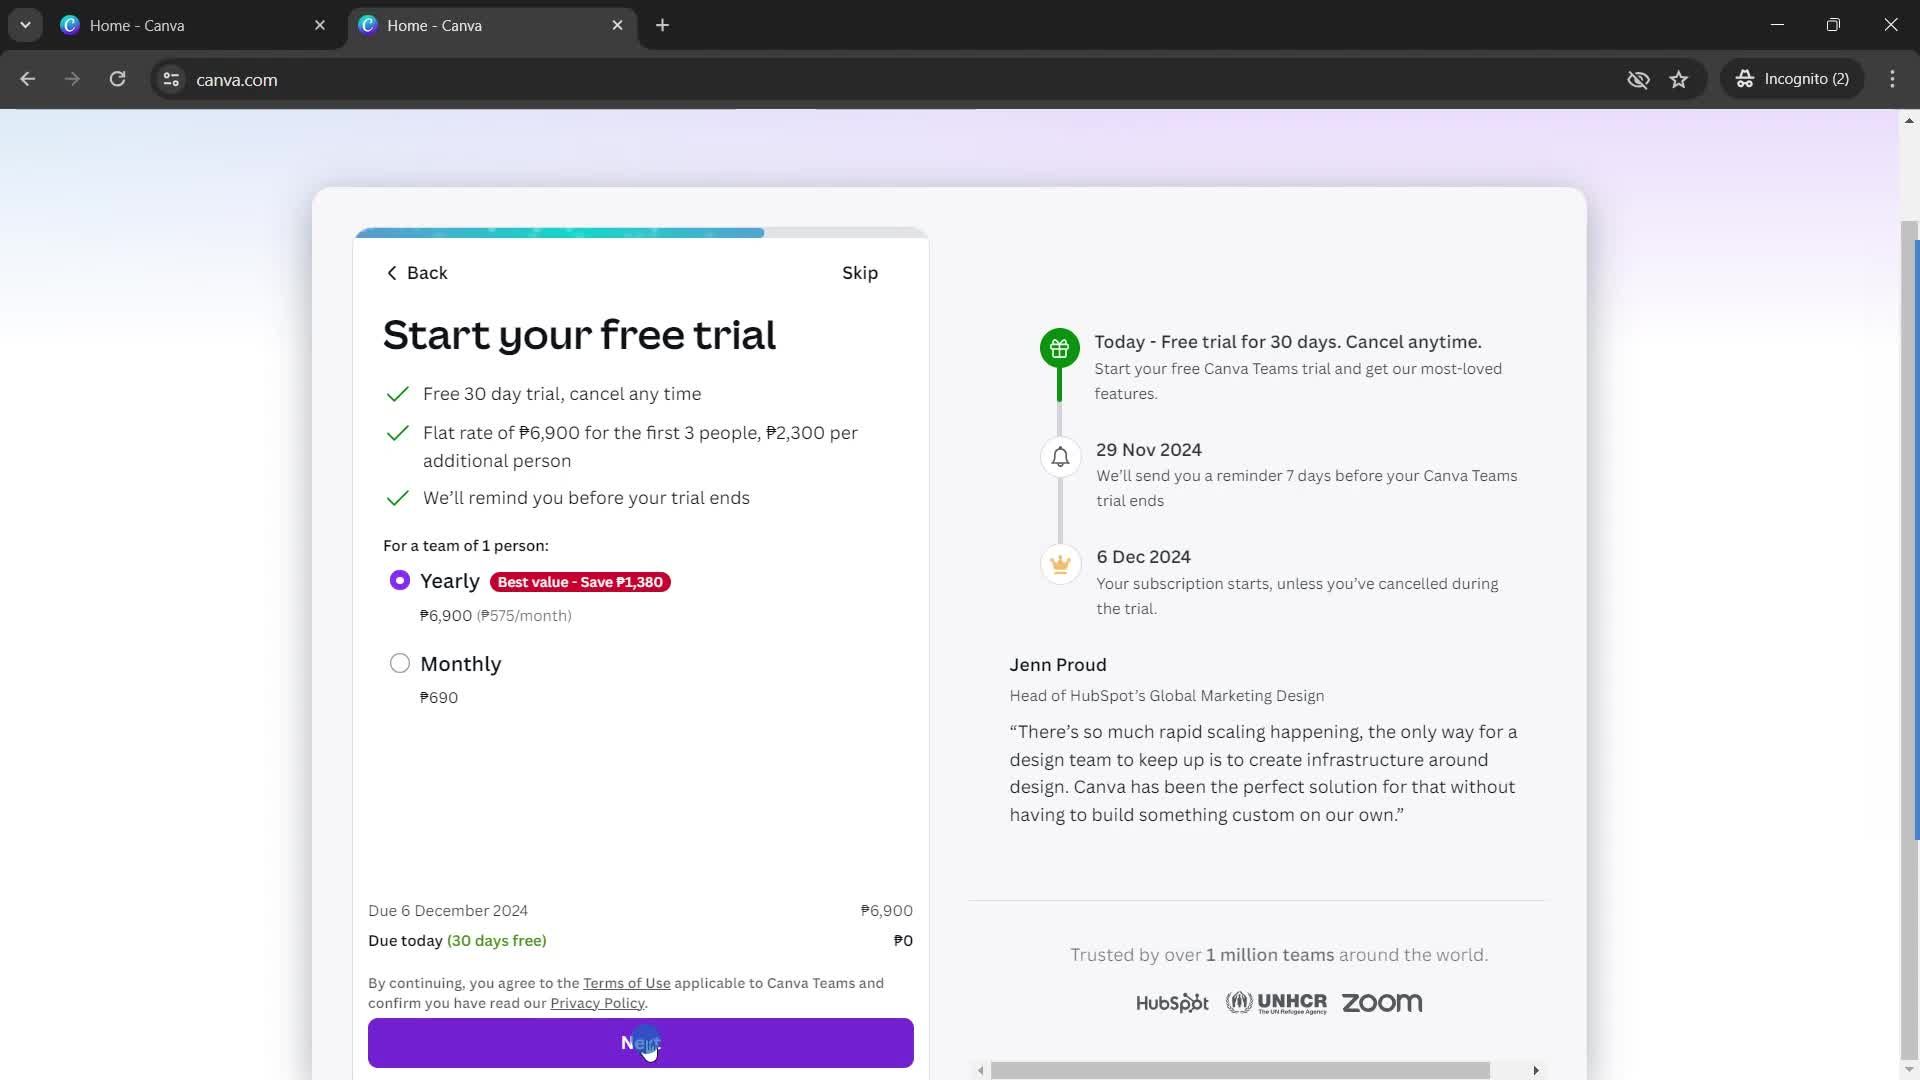
Task: Open the Chrome three-dot menu
Action: pyautogui.click(x=1892, y=79)
